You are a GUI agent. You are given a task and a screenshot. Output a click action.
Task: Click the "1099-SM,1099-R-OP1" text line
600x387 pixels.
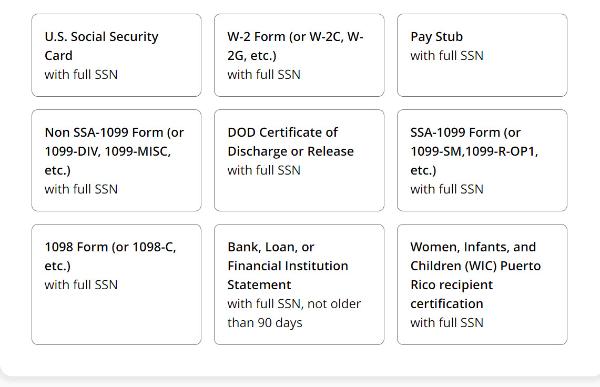click(474, 152)
